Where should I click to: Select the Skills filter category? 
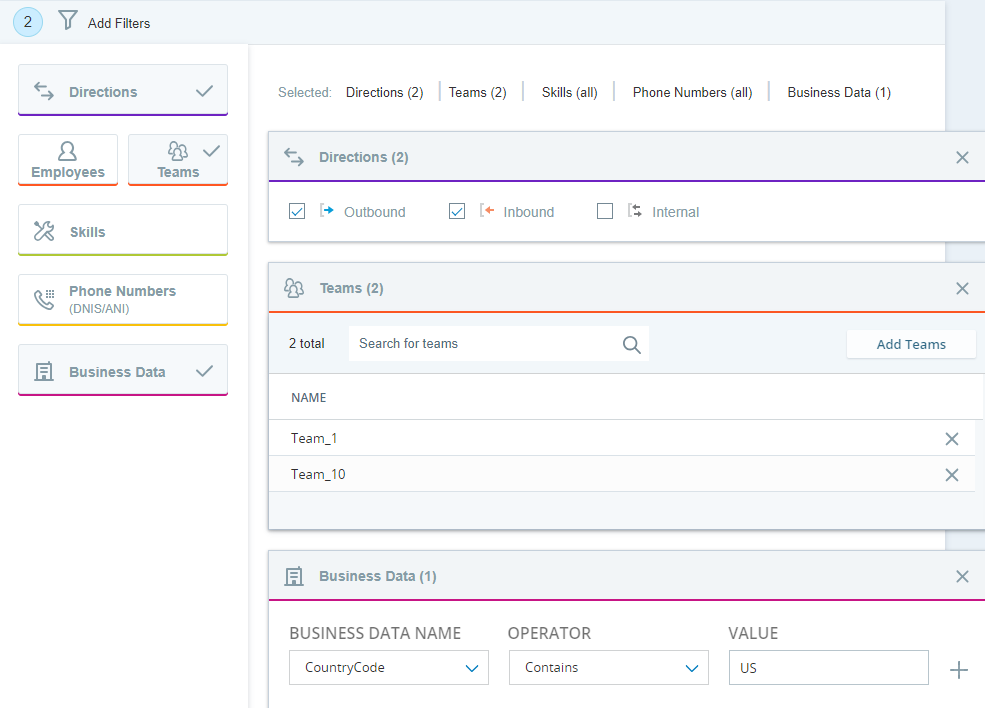pos(123,231)
